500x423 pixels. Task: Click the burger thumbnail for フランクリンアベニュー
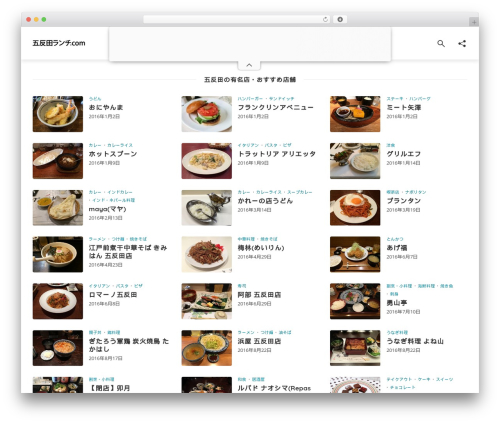206,114
